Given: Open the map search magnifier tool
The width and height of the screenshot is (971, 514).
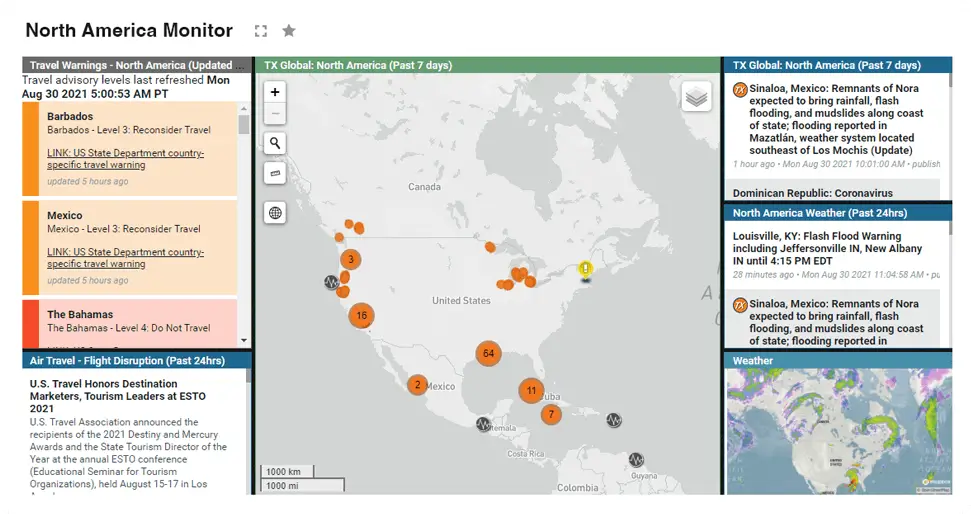Looking at the screenshot, I should pos(275,143).
